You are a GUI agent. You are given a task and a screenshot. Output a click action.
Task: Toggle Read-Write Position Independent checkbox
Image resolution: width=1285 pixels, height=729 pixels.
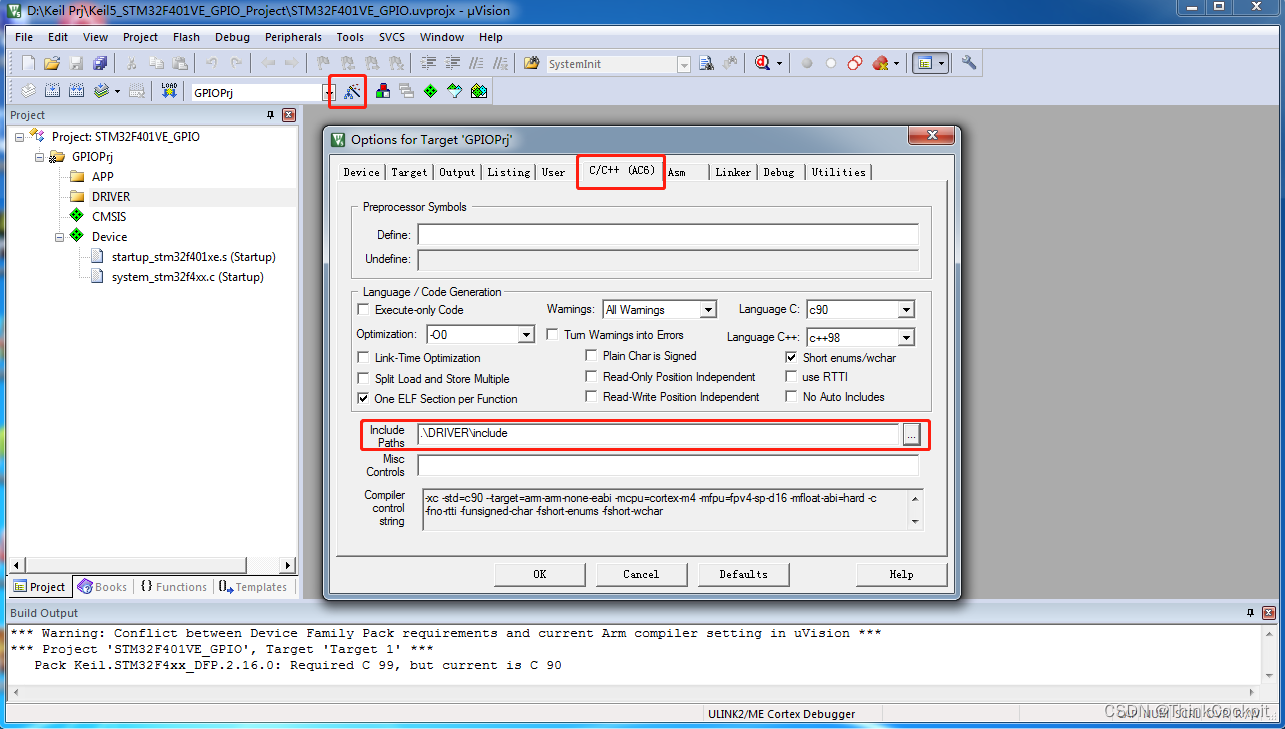click(592, 397)
